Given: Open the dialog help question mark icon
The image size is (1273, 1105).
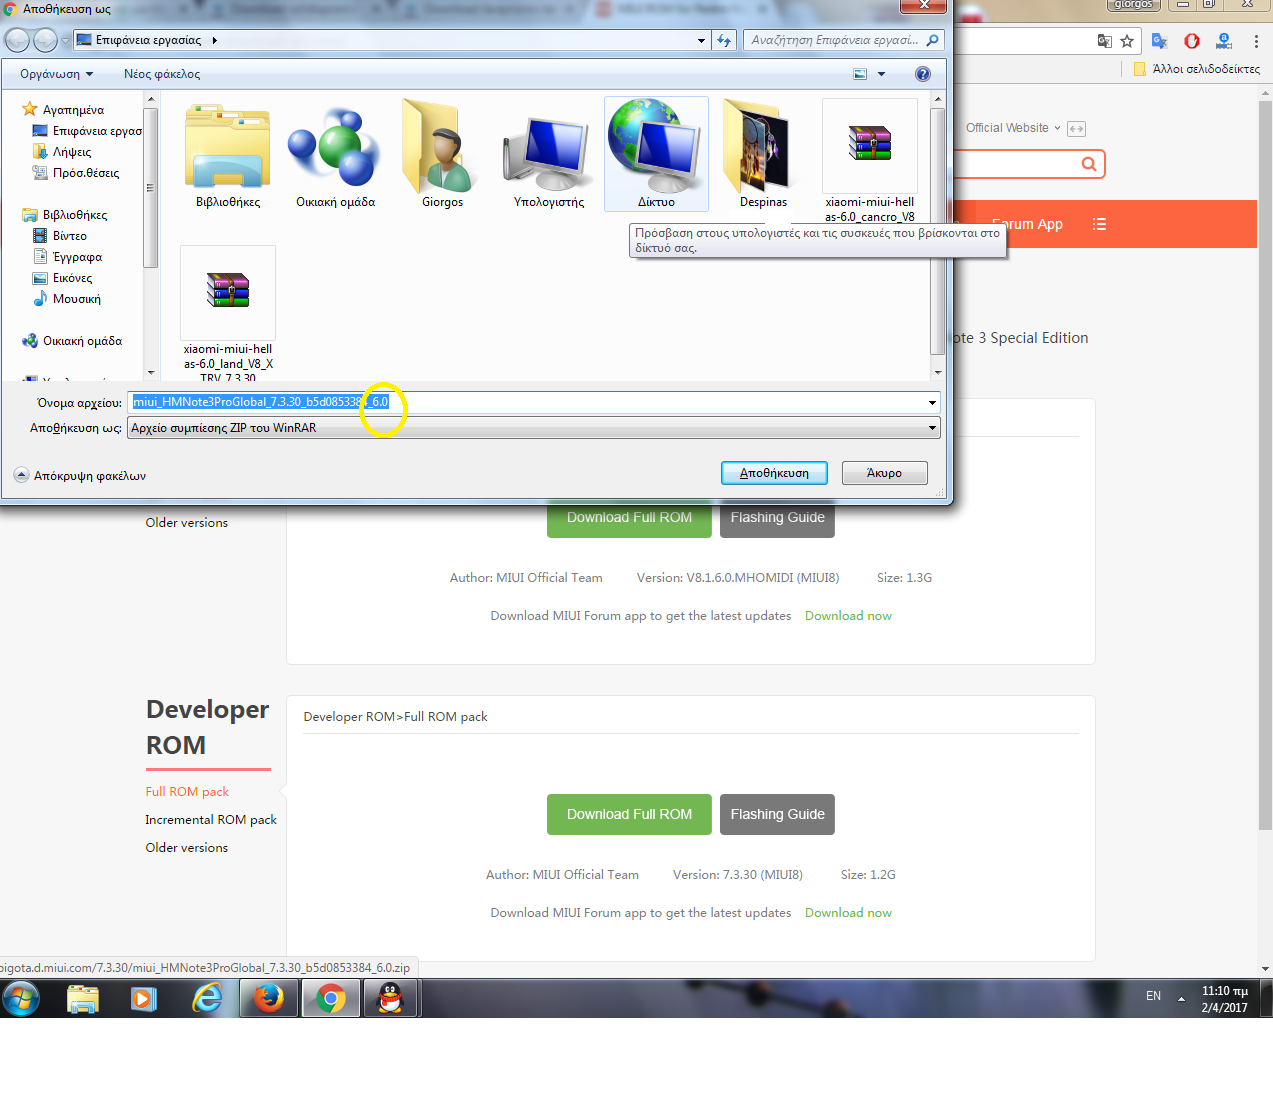Looking at the screenshot, I should [x=923, y=74].
